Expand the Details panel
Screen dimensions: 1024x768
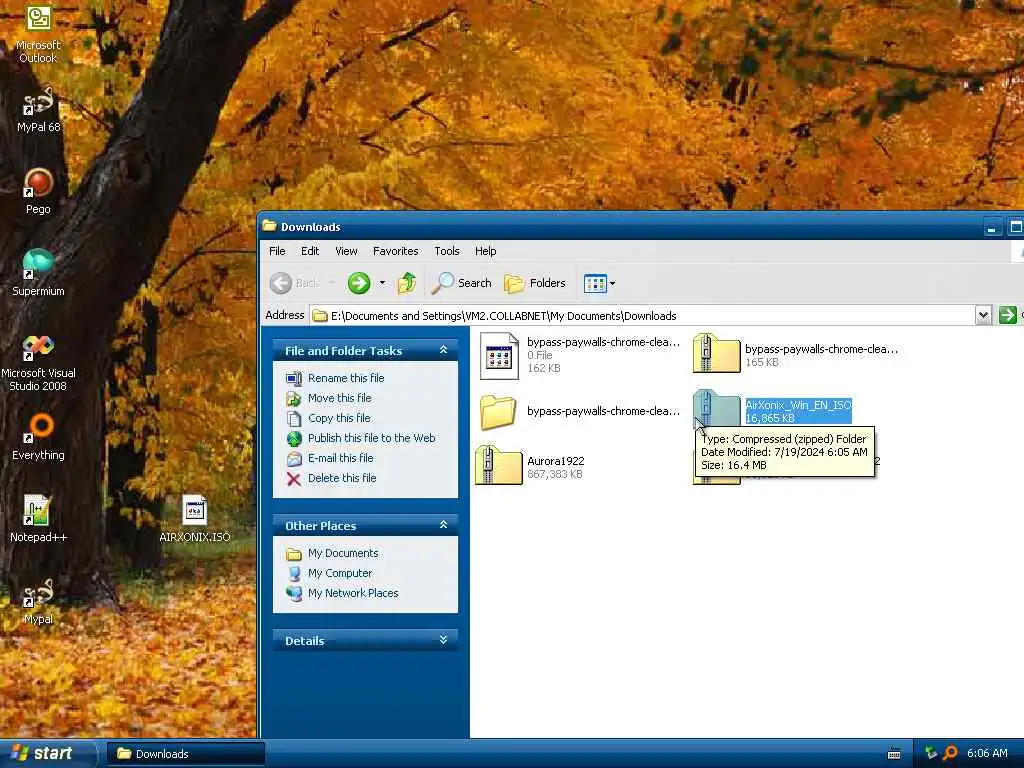443,640
